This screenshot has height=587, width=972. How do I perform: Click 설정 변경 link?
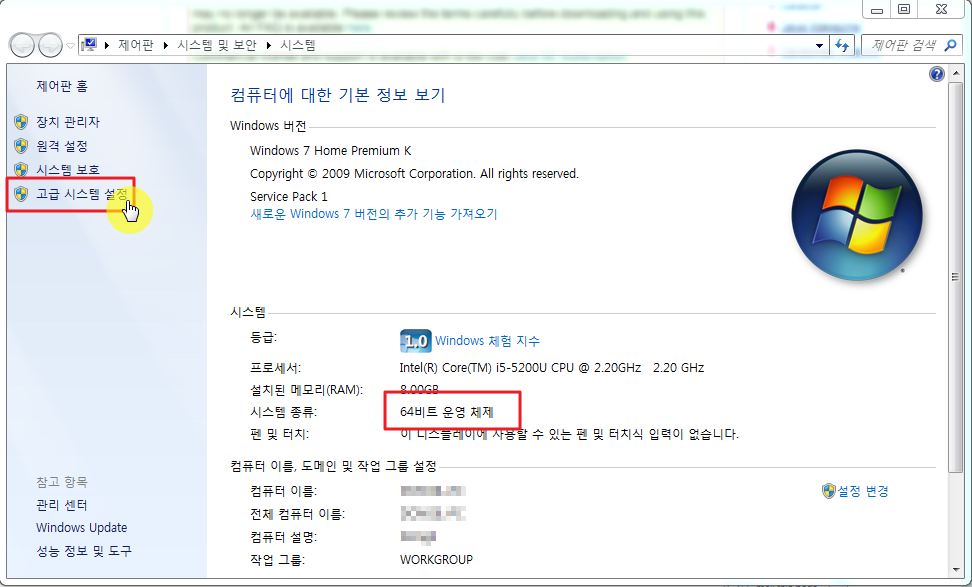(x=863, y=492)
